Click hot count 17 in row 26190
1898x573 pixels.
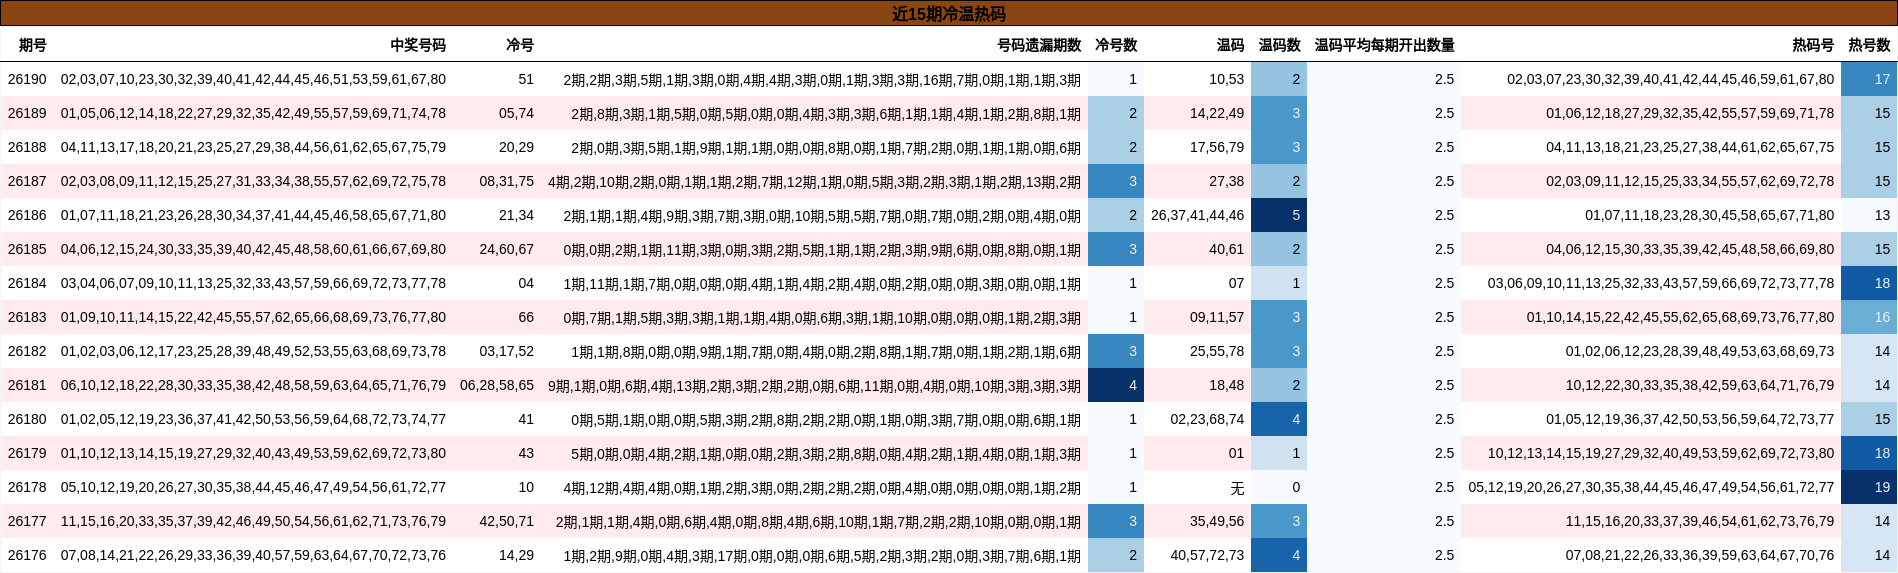coord(1869,79)
